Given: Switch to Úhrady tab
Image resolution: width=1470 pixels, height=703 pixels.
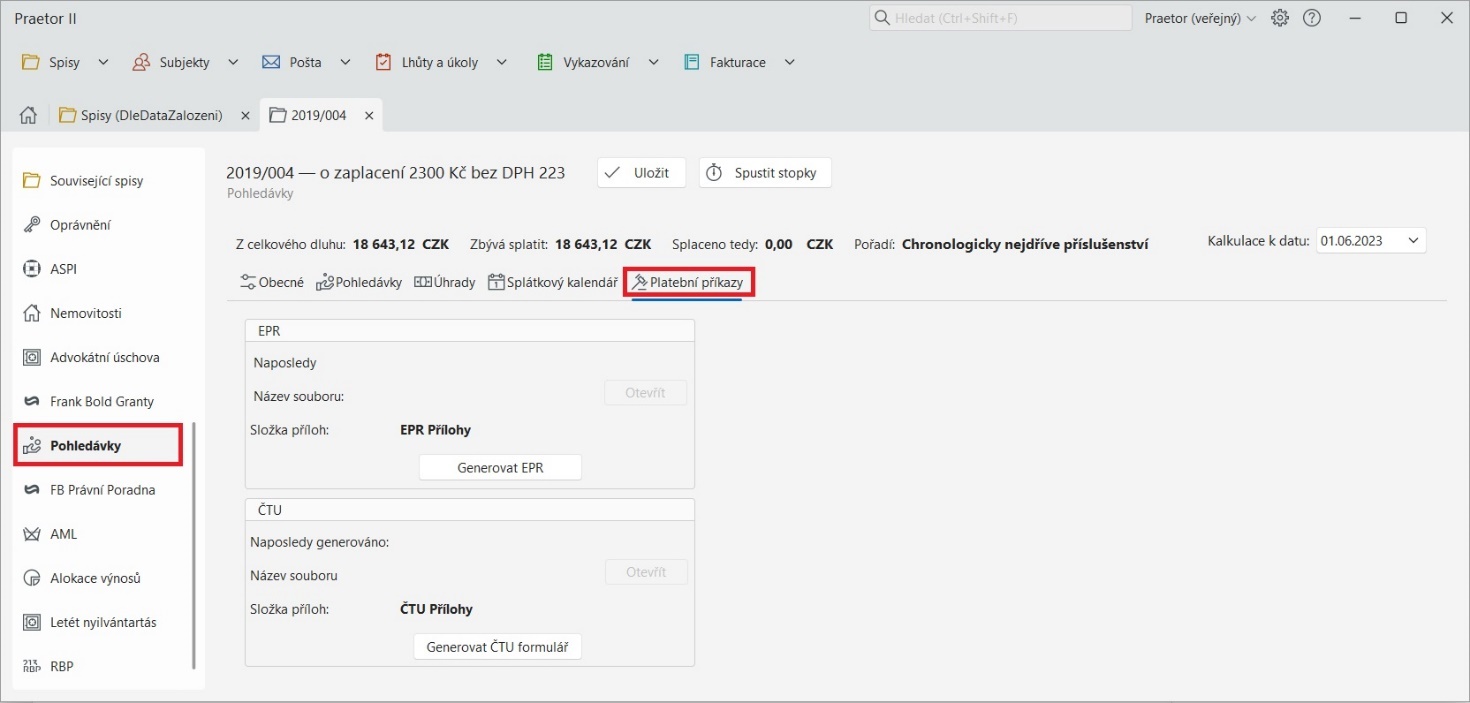Looking at the screenshot, I should [444, 283].
